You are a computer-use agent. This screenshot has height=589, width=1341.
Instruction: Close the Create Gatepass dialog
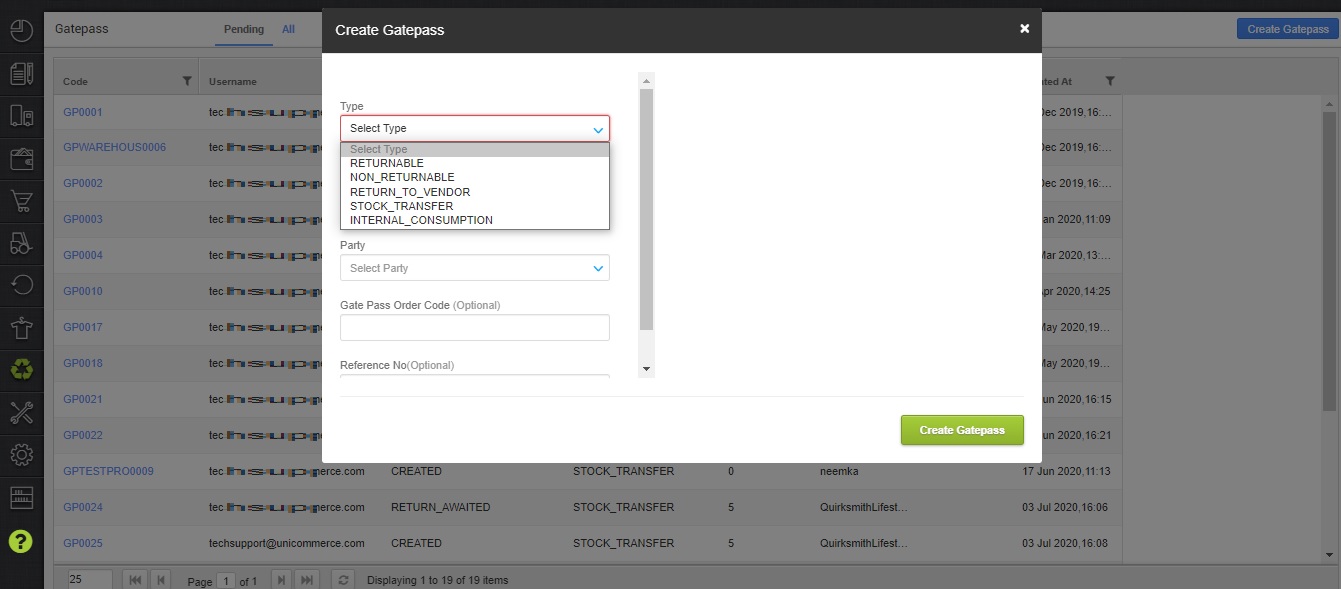pyautogui.click(x=1024, y=29)
